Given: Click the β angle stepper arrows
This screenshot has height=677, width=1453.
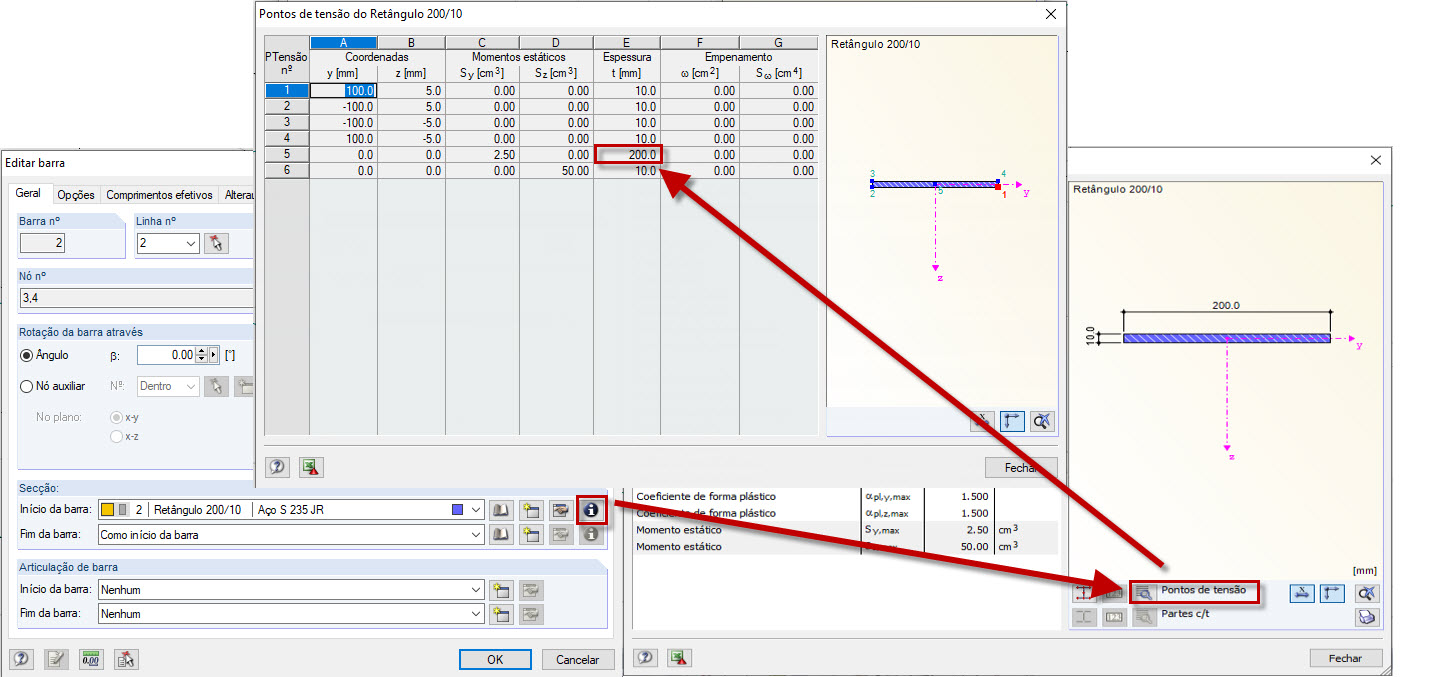Looking at the screenshot, I should (x=201, y=355).
